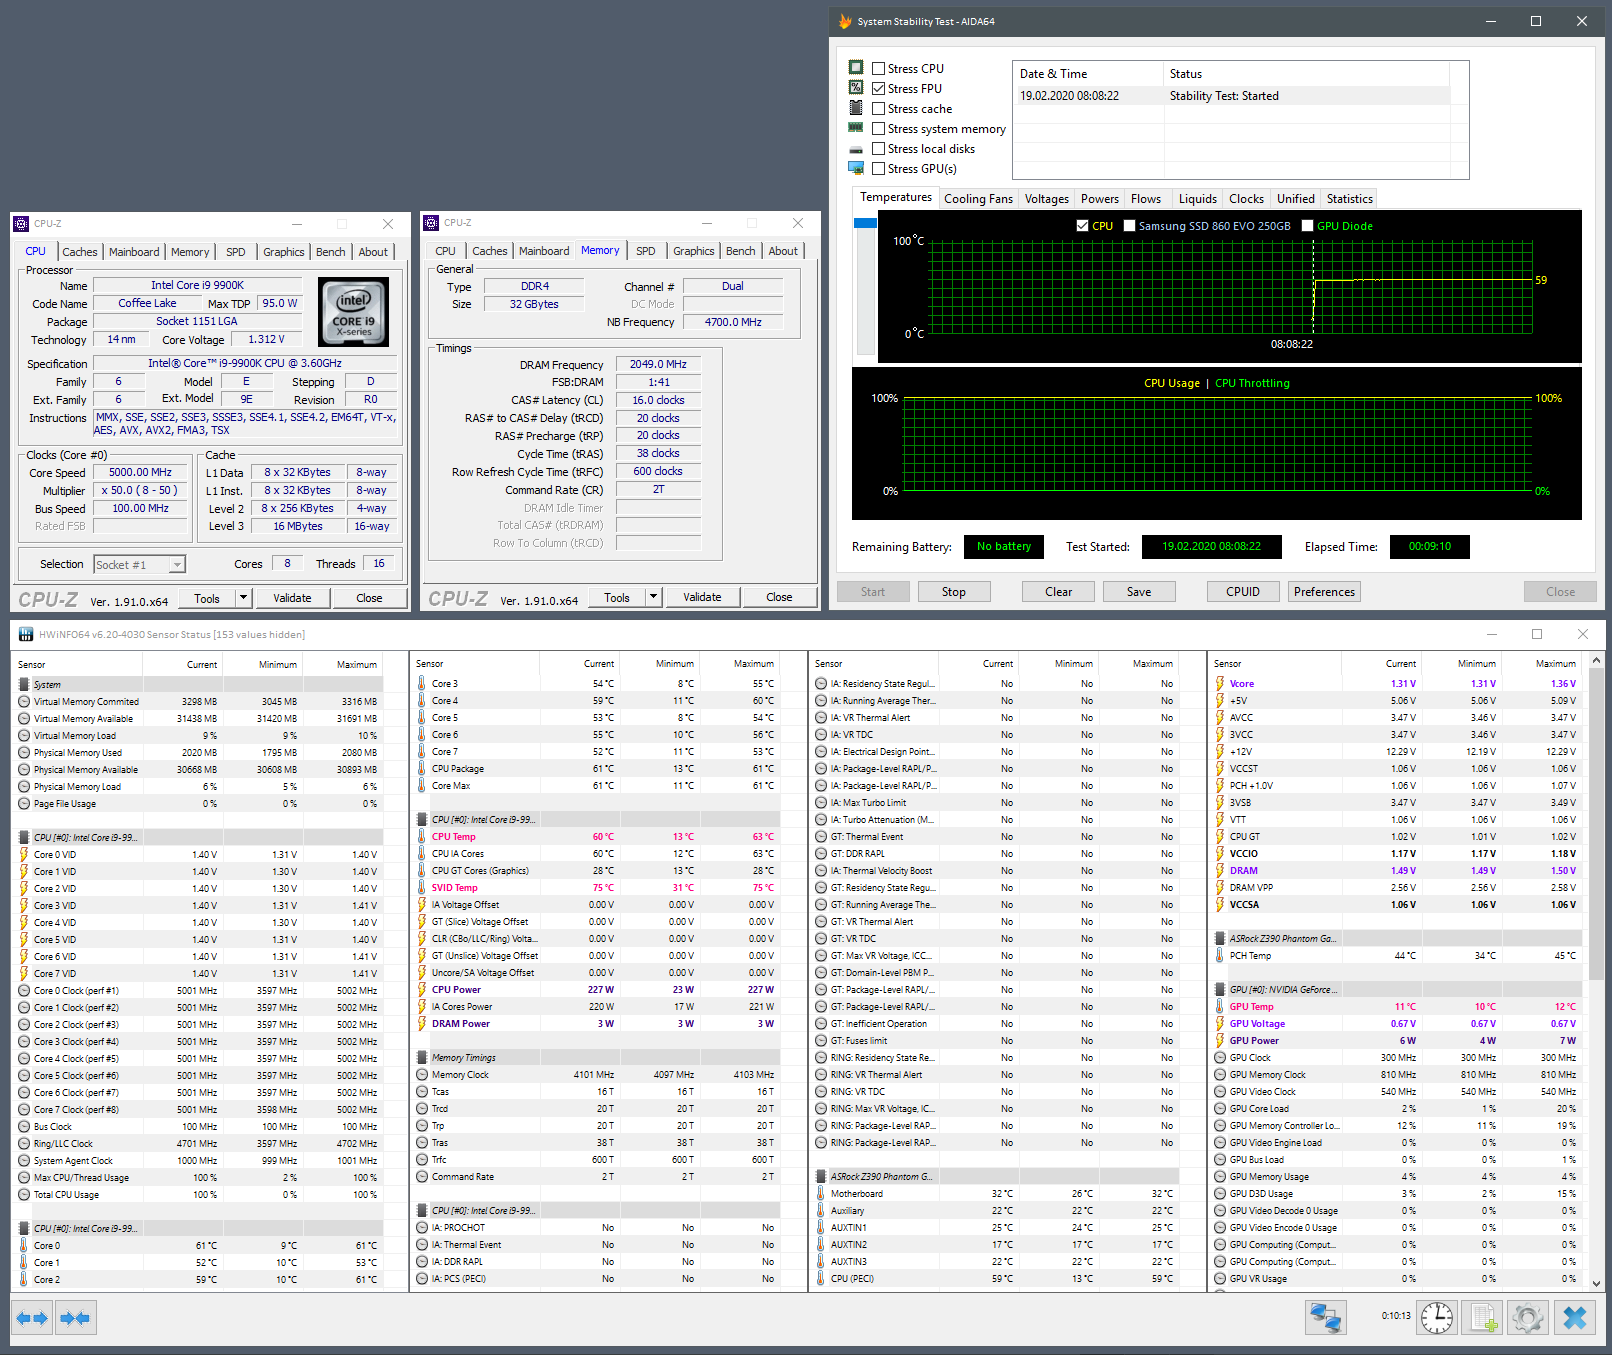Screen dimensions: 1612x1355
Task: Click HWiNFO expand columns arrows icon
Action: point(32,1318)
